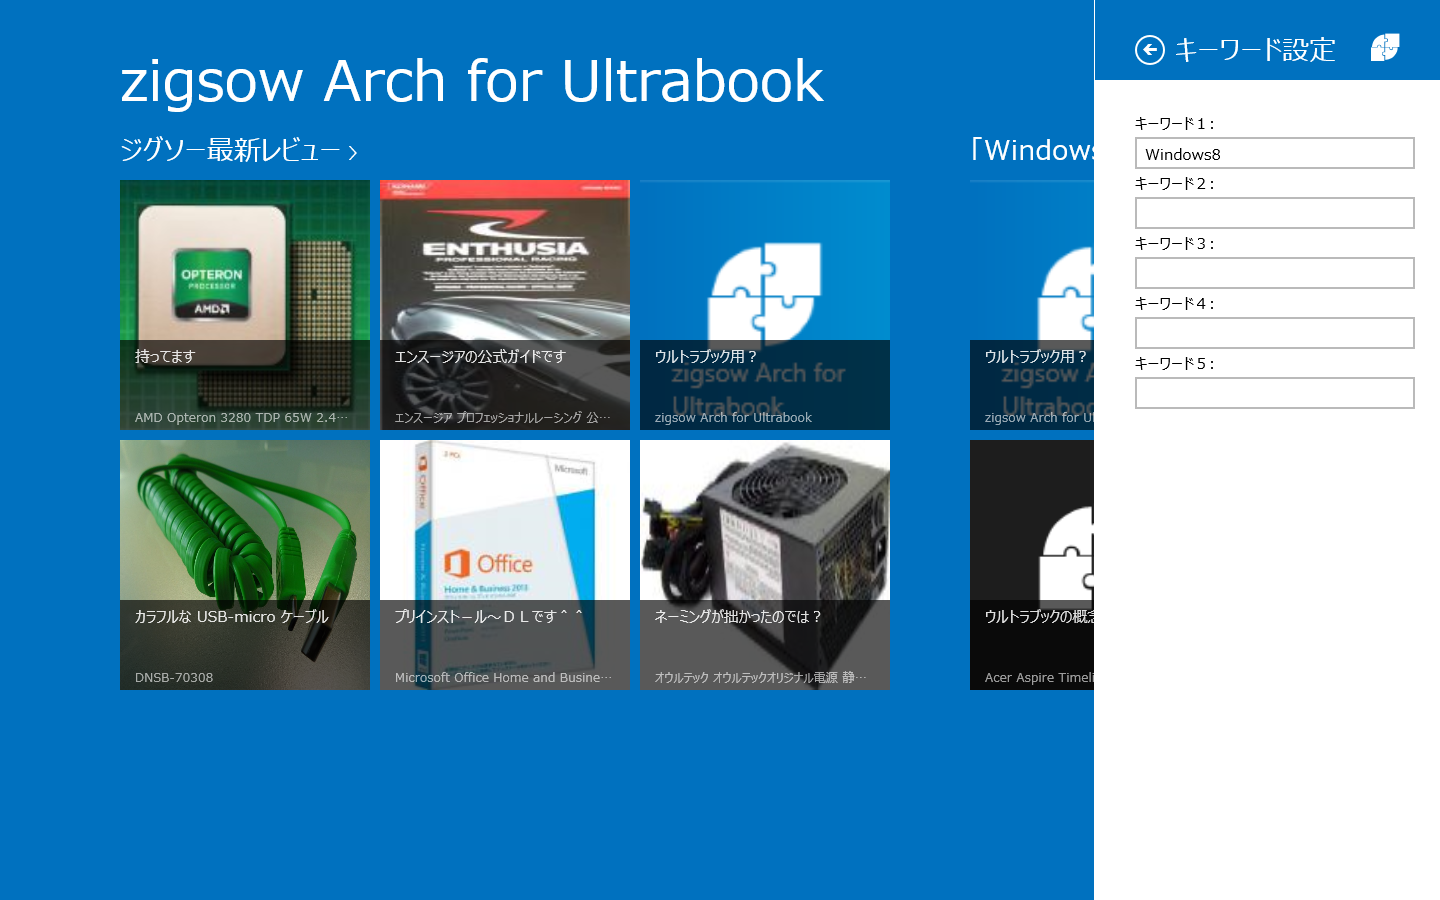
Task: Click the キーワード5 label
Action: pyautogui.click(x=1174, y=364)
